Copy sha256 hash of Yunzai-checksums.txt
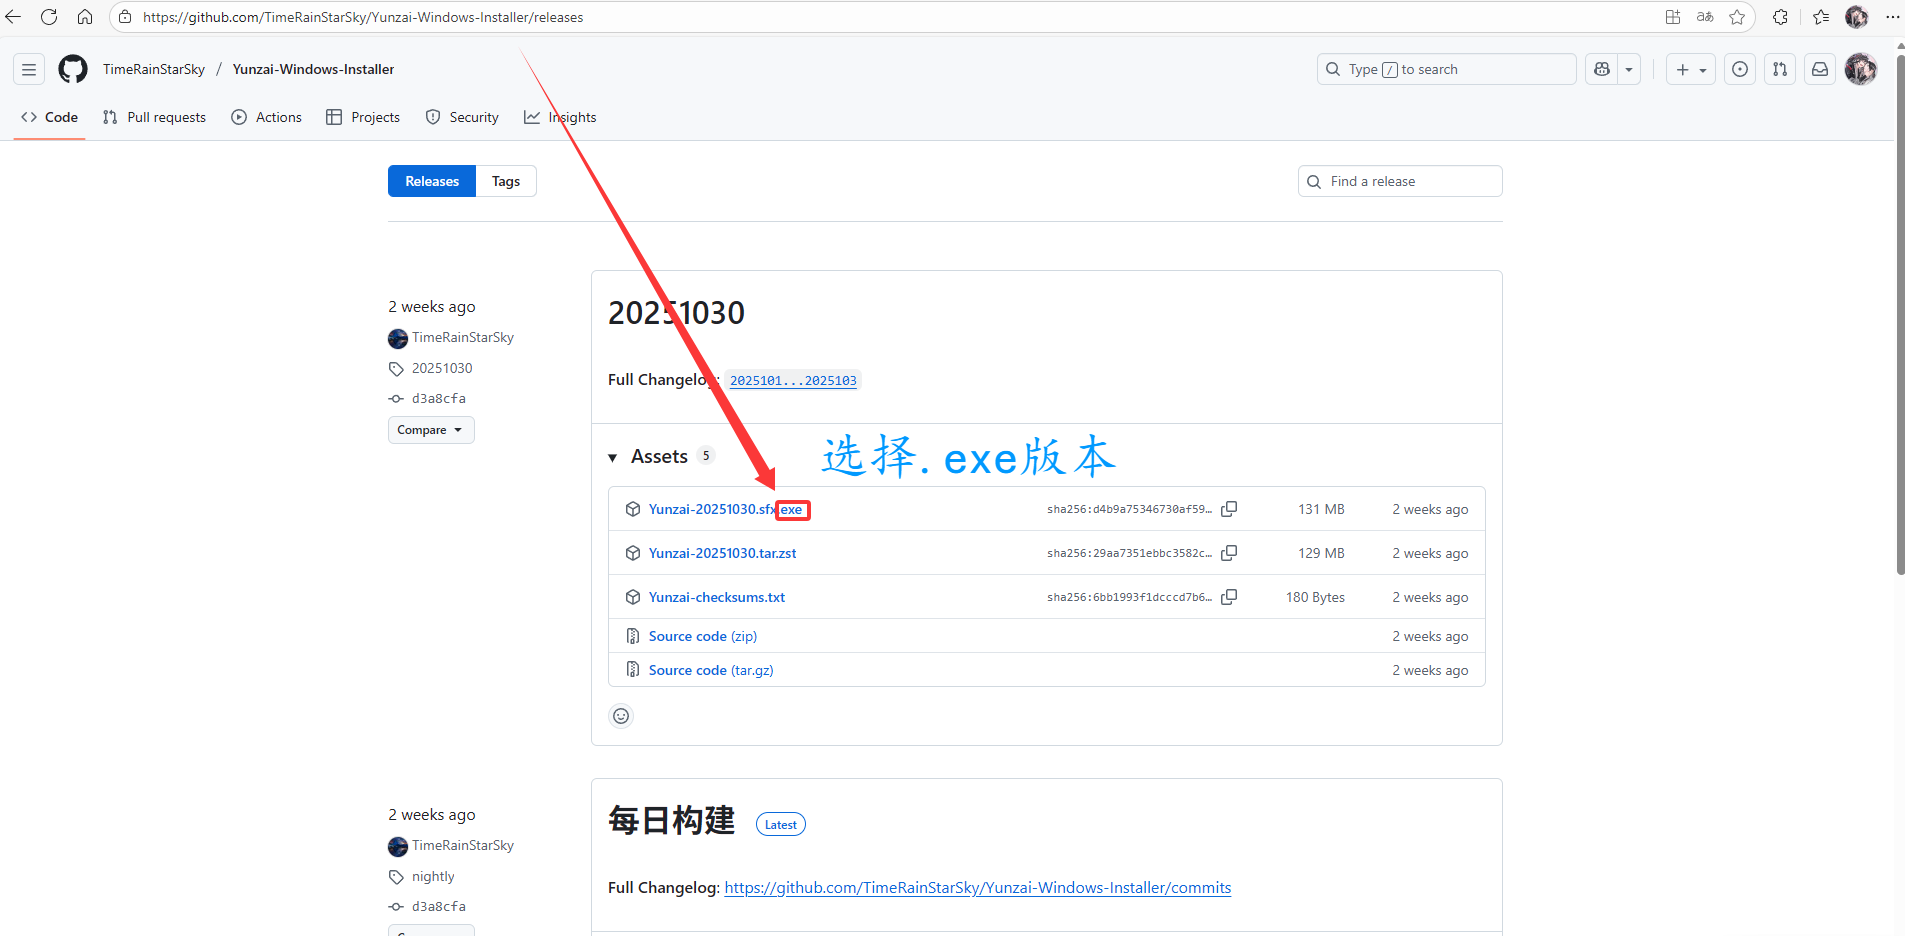 coord(1229,597)
